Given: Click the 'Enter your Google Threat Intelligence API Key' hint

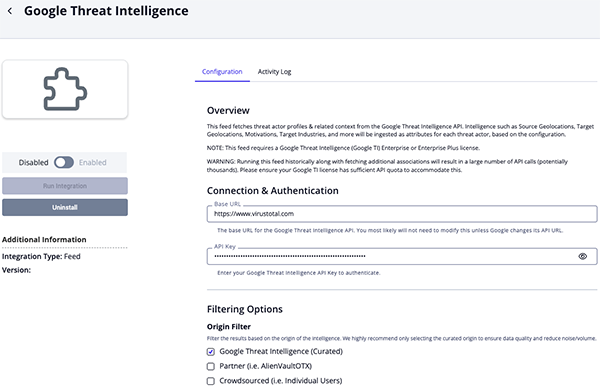Looking at the screenshot, I should click(299, 273).
